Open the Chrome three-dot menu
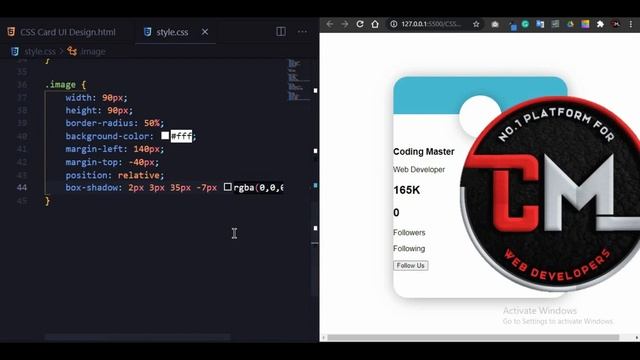This screenshot has width=640, height=360. 631,24
